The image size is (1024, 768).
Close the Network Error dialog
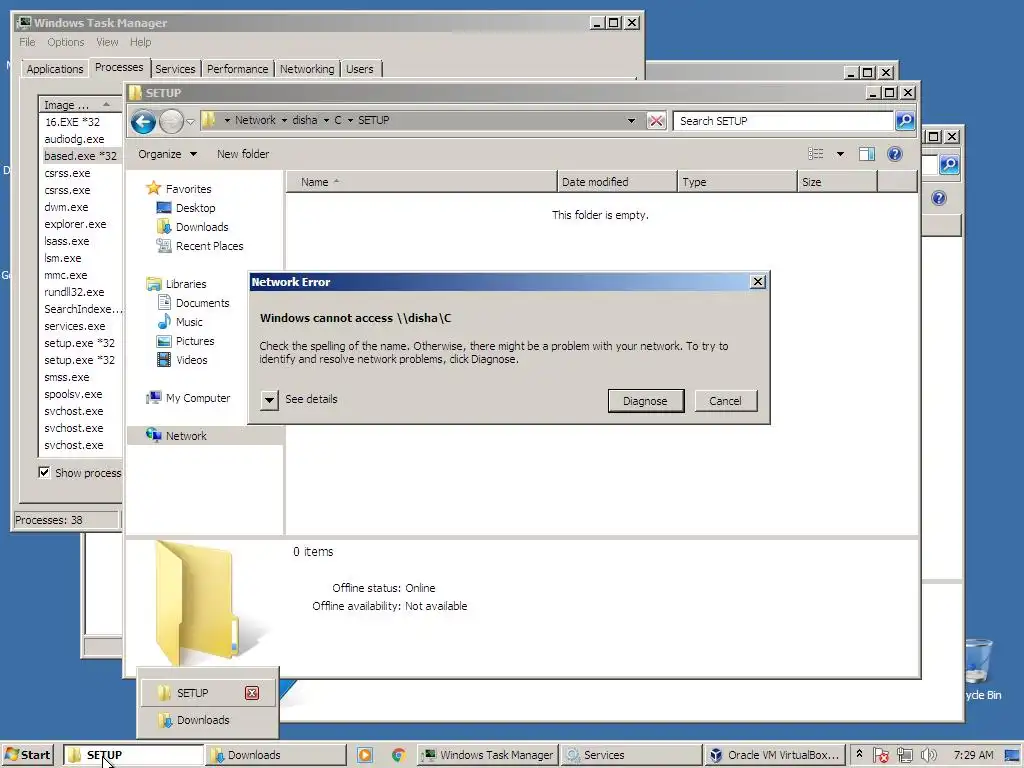[758, 281]
